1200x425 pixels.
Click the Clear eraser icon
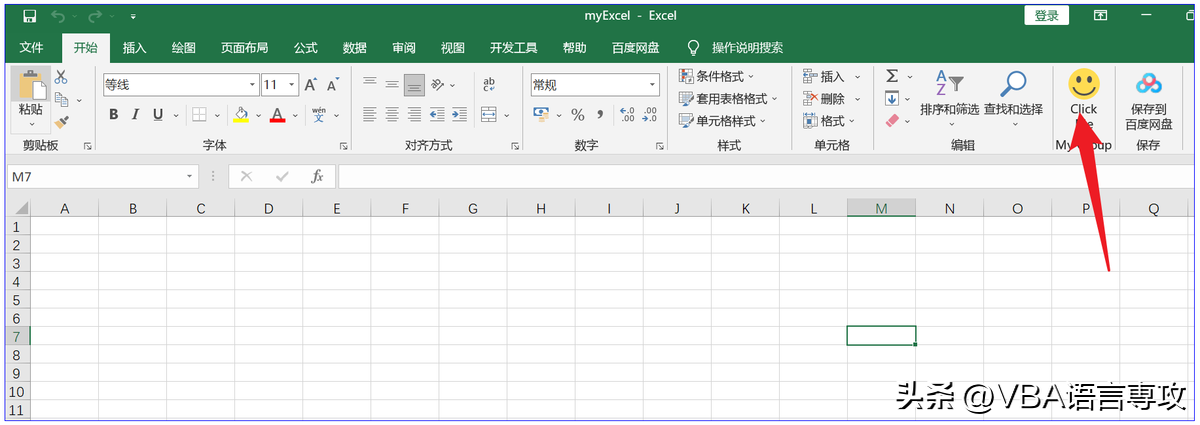tap(892, 120)
